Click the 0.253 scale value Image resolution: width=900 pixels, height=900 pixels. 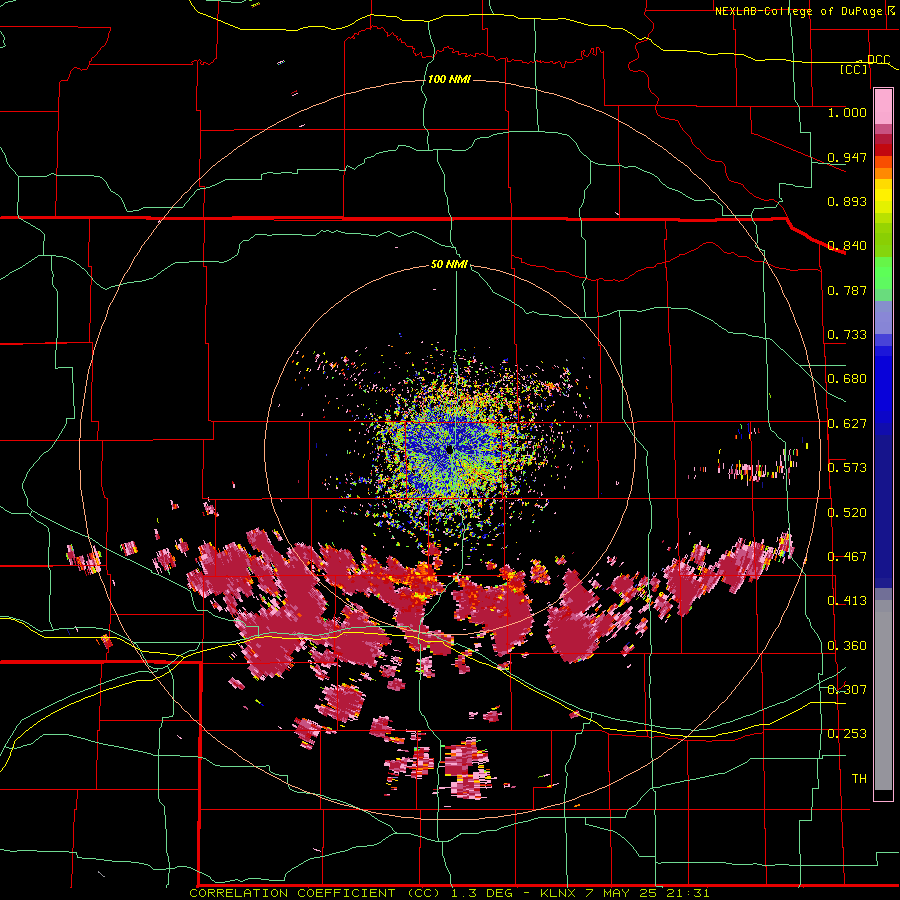(847, 734)
